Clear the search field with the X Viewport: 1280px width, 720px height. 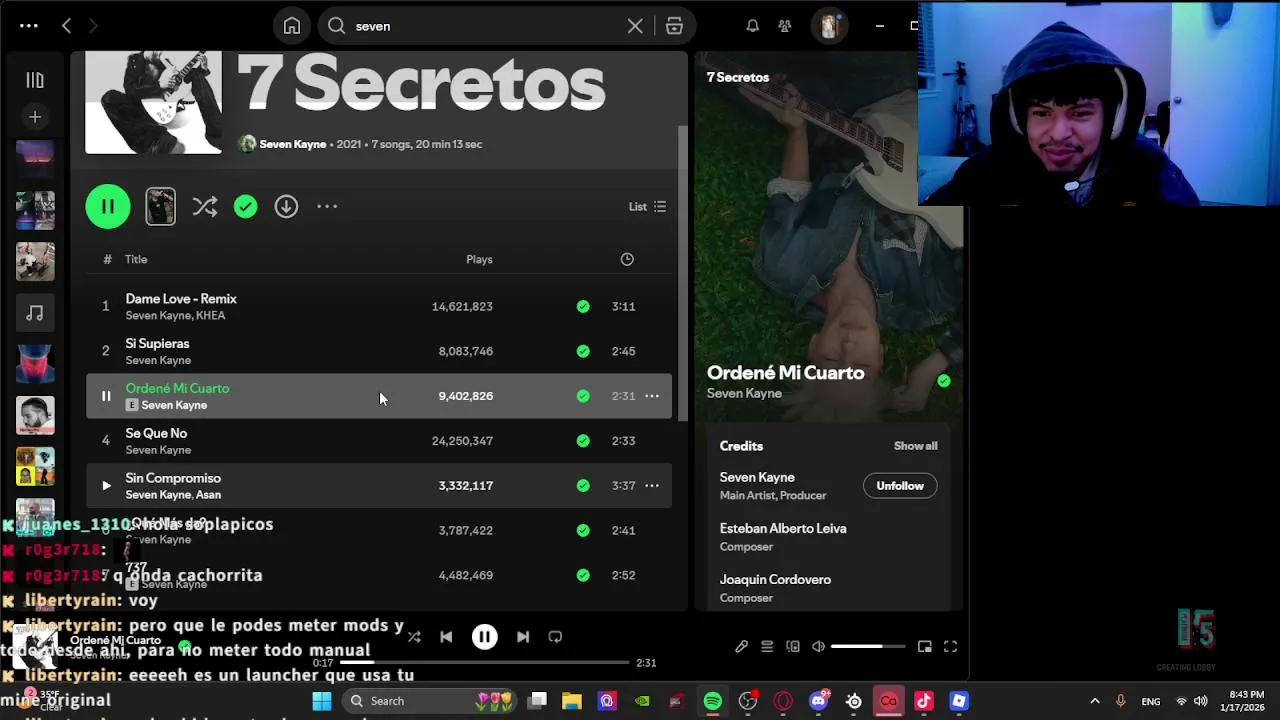pyautogui.click(x=635, y=26)
